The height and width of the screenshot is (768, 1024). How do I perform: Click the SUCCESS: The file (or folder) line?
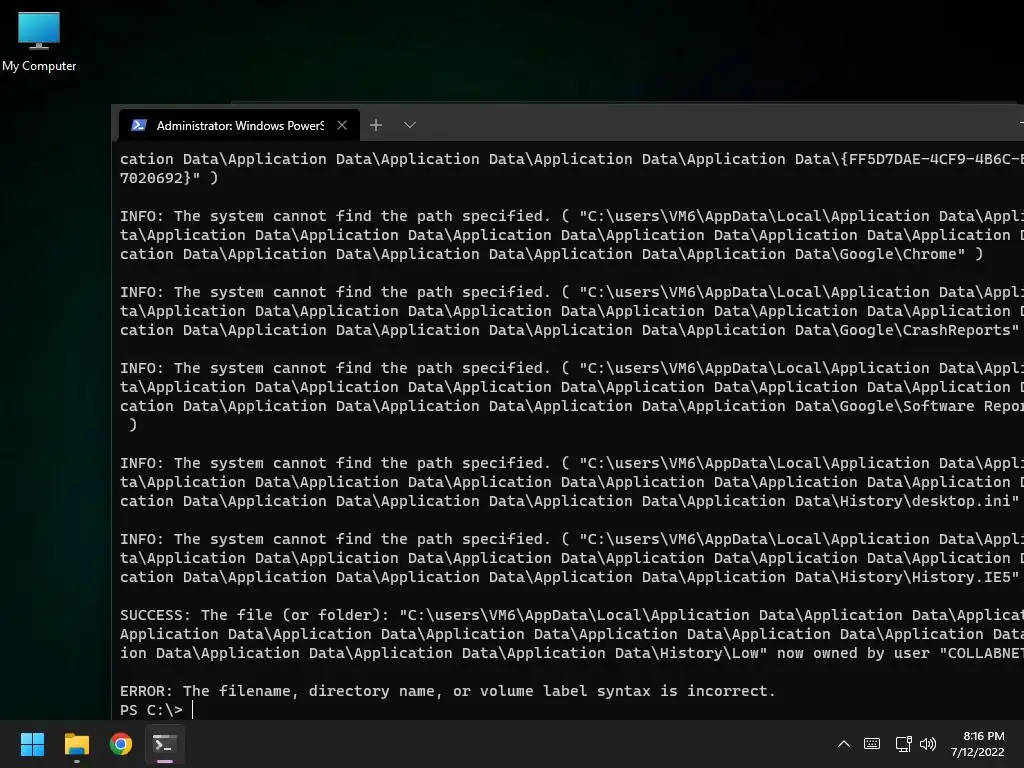coord(571,615)
